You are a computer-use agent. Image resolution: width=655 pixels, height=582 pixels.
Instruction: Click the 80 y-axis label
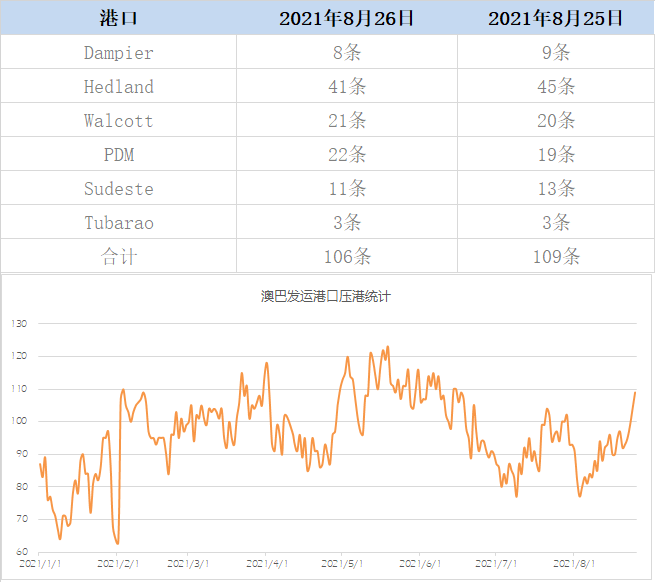point(22,486)
